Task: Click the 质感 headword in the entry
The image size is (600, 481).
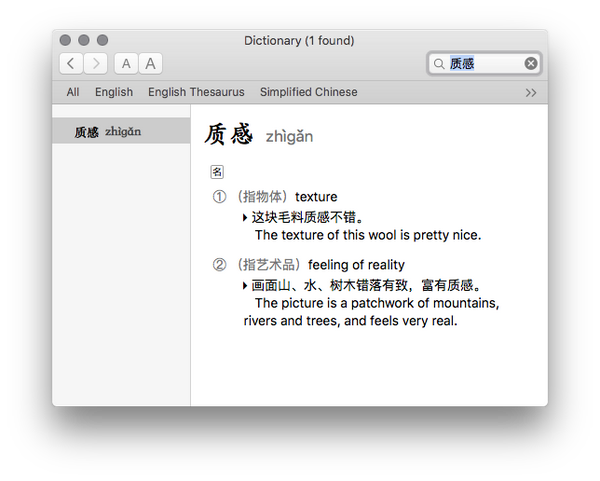Action: [228, 135]
